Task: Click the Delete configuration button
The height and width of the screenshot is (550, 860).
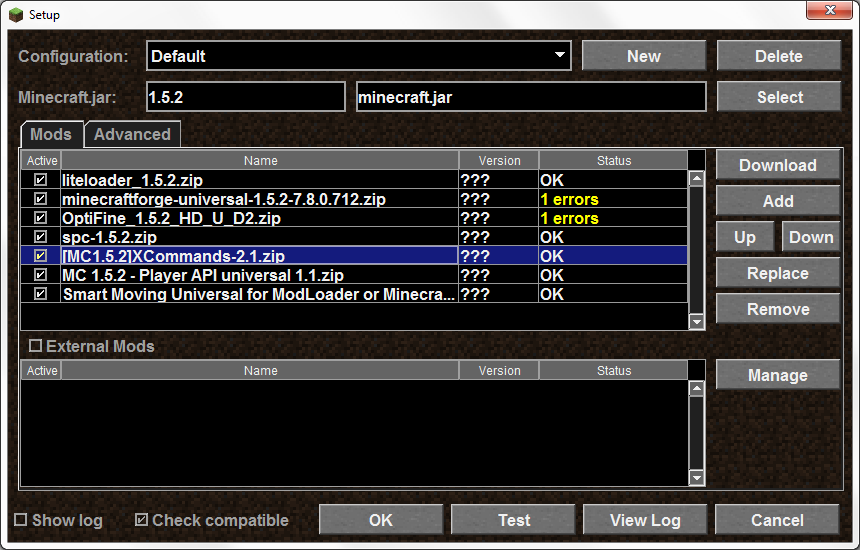Action: (779, 56)
